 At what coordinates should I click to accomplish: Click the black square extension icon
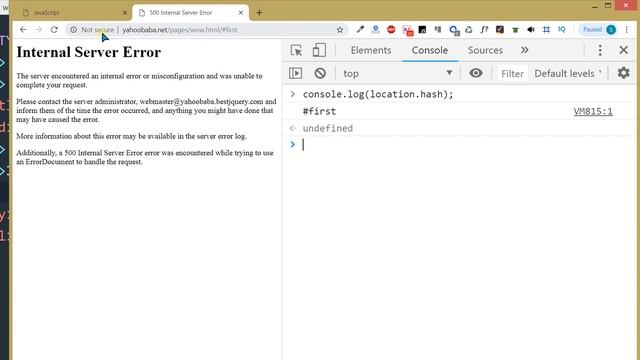point(422,29)
